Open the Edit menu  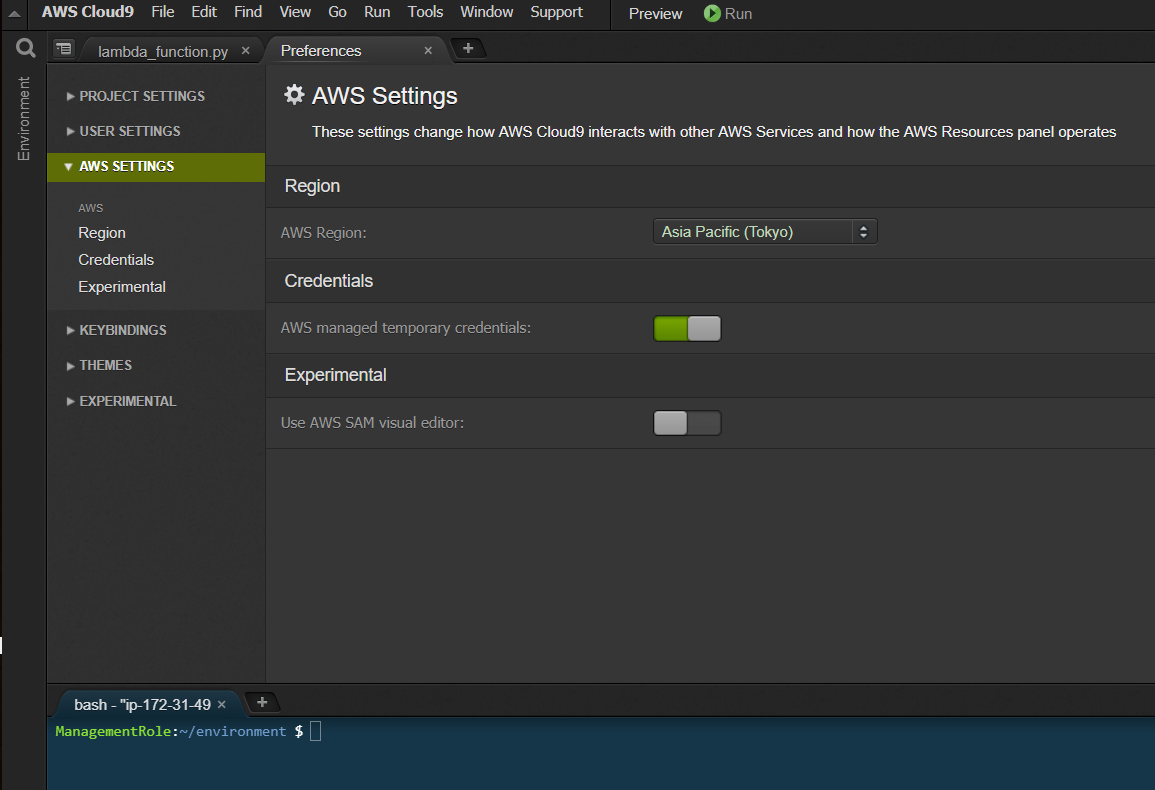[204, 12]
